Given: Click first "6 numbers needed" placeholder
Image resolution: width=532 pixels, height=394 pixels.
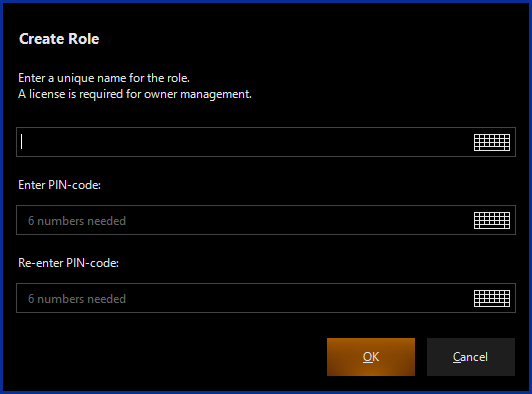Looking at the screenshot, I should 77,221.
